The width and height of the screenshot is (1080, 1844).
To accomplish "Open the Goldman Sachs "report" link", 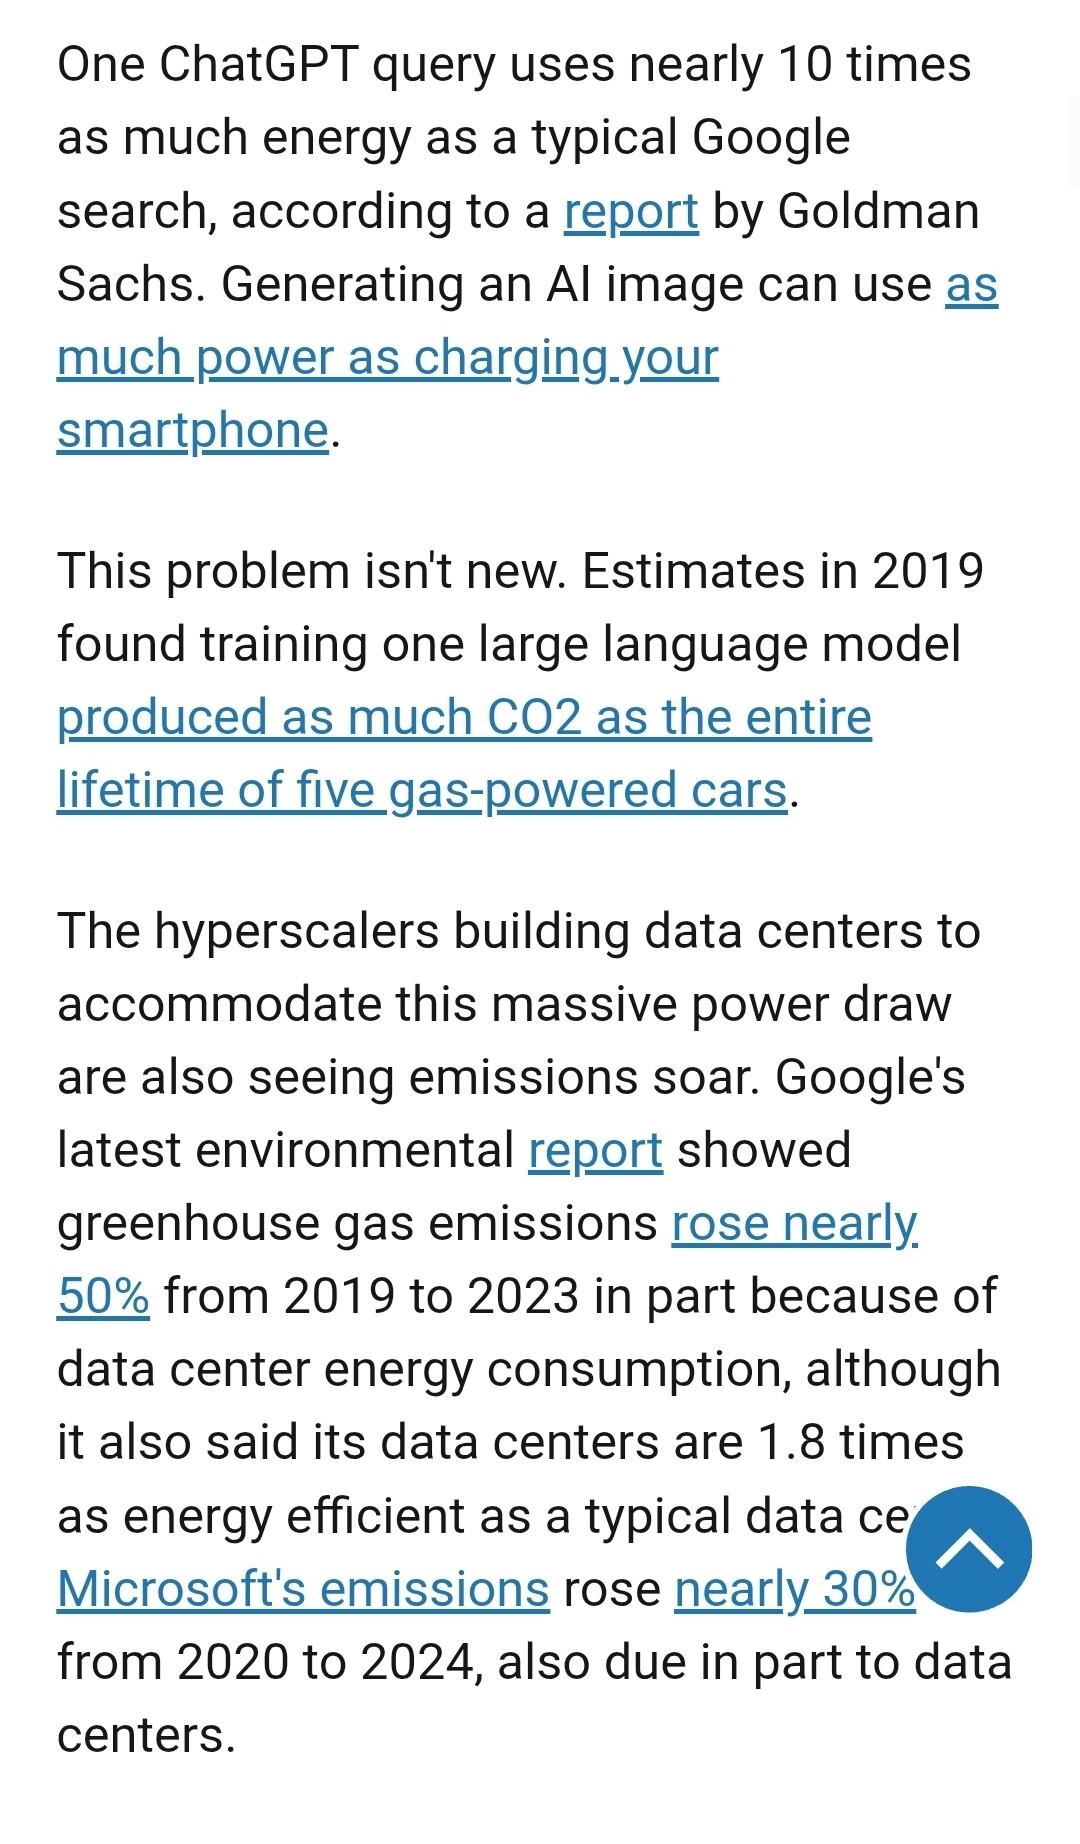I will coord(631,212).
